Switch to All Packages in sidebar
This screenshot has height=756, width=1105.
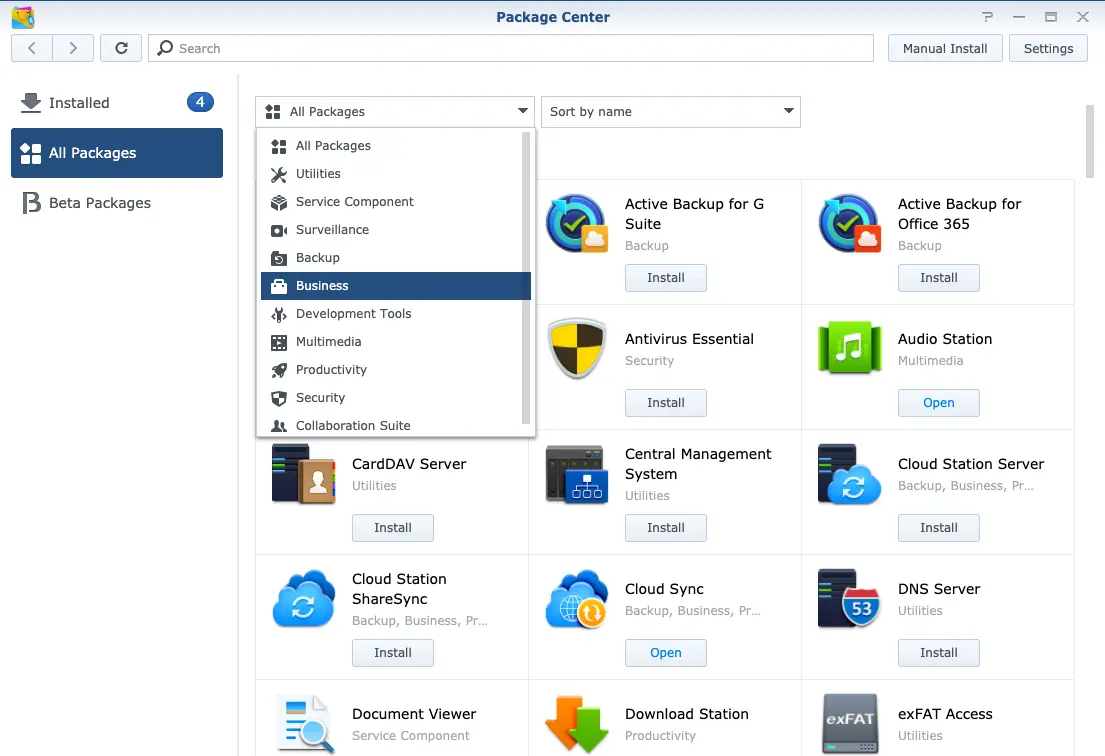click(x=117, y=153)
